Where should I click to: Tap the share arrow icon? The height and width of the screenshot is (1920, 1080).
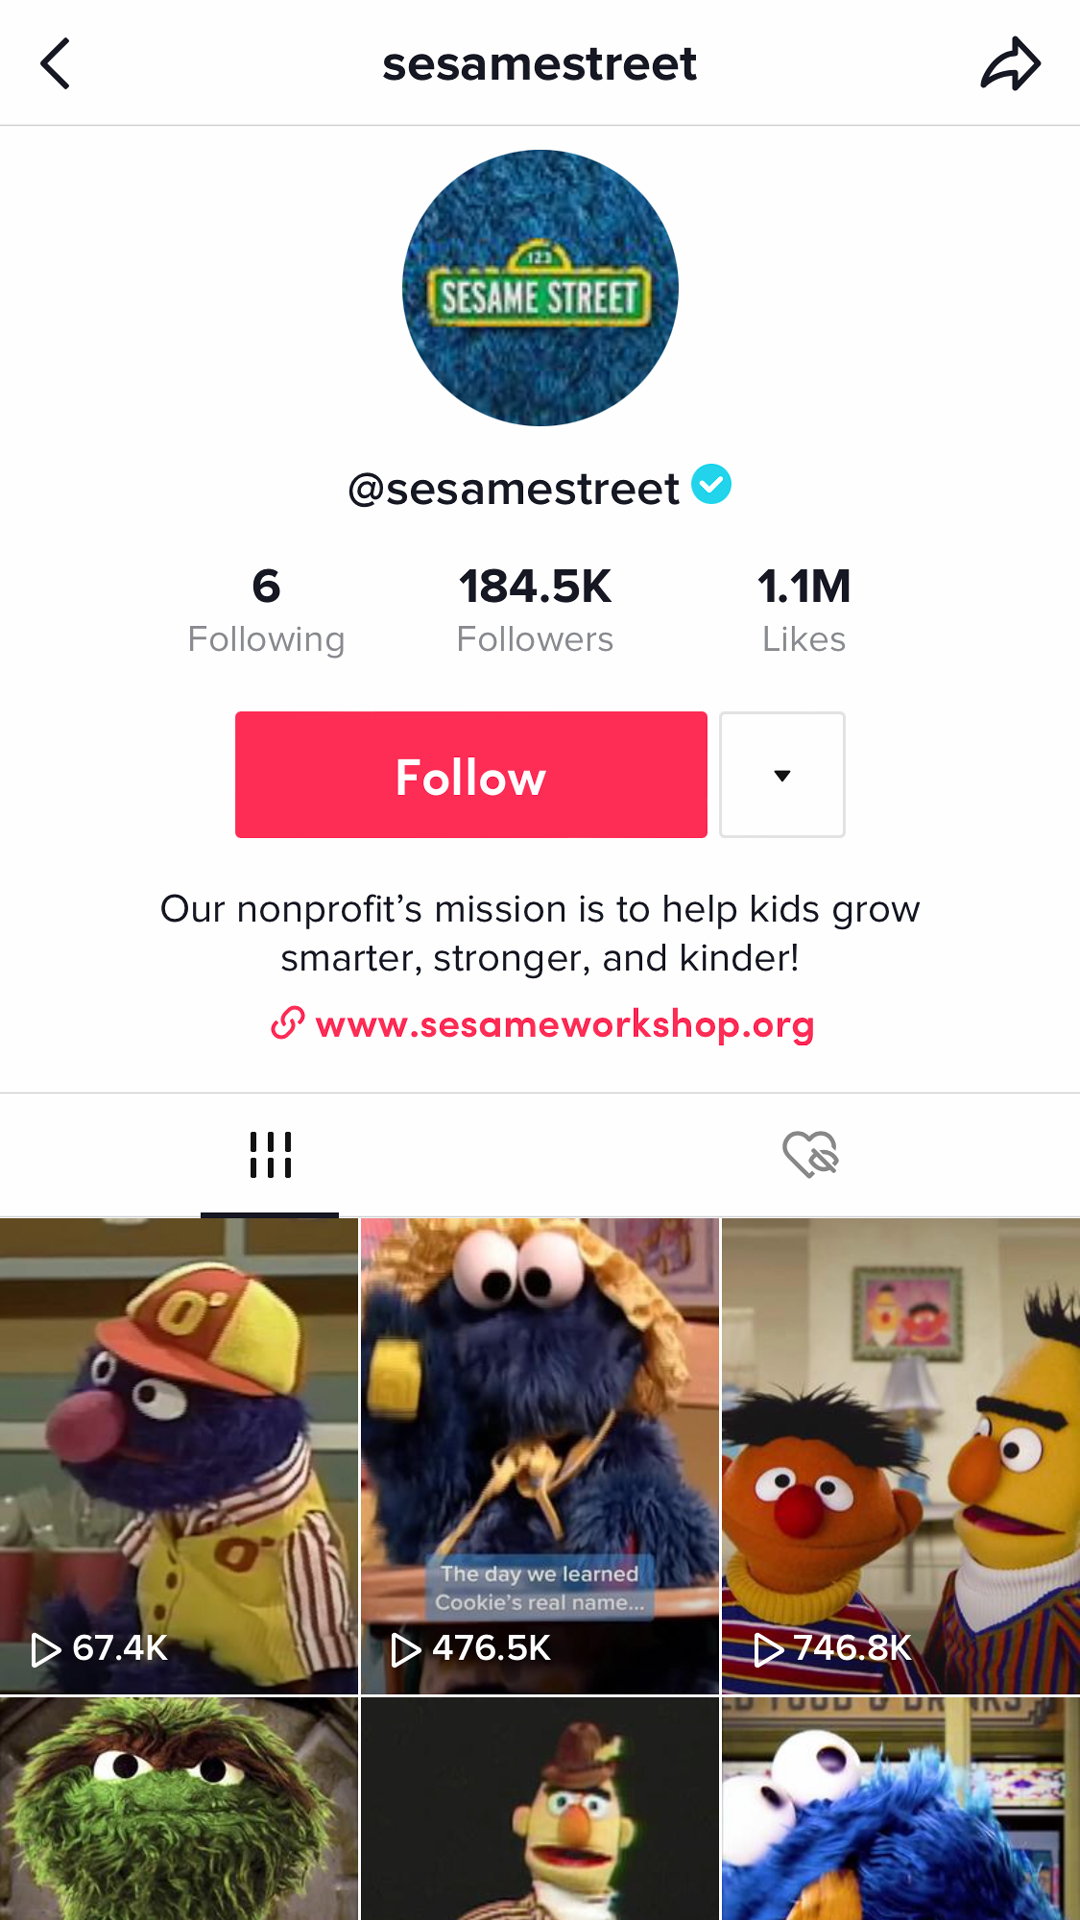click(x=1010, y=64)
